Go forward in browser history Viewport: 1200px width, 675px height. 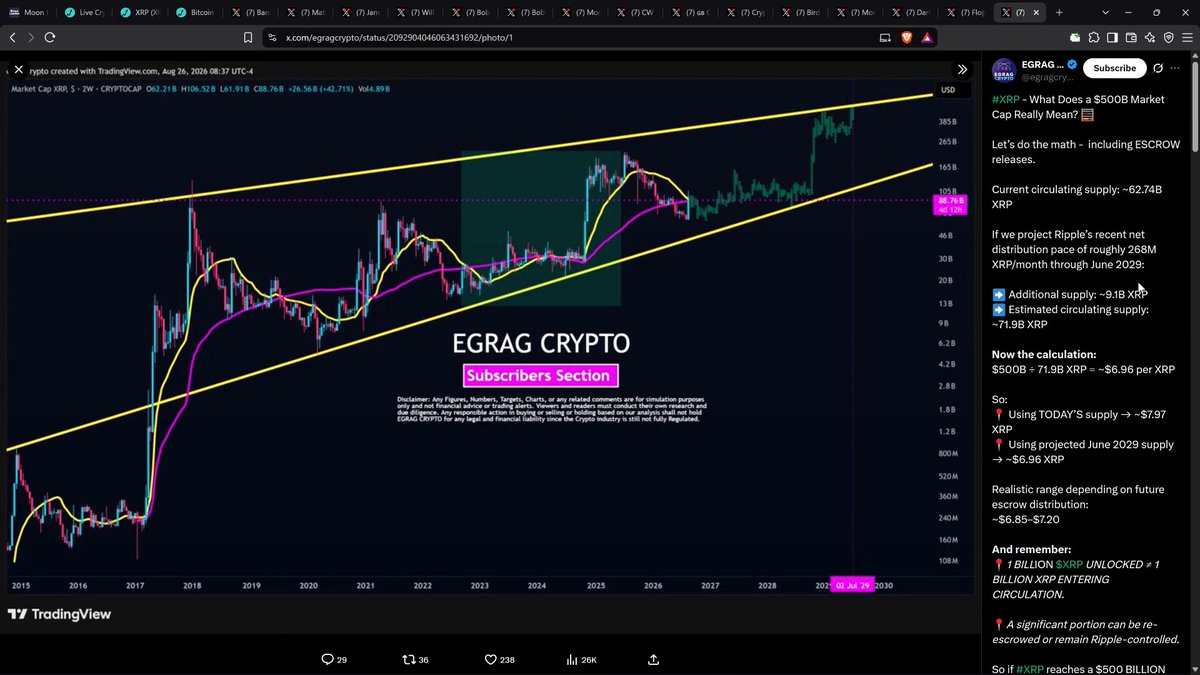pyautogui.click(x=31, y=37)
